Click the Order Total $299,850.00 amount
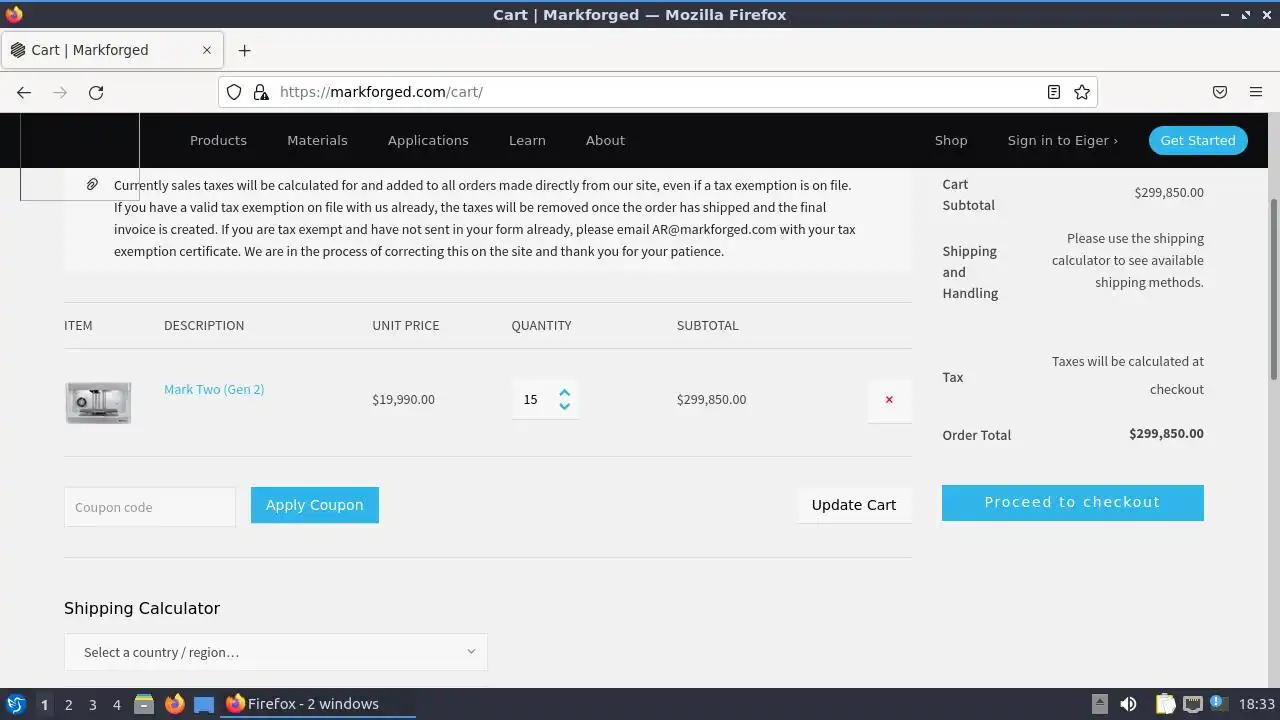Screen dimensions: 1280x720 [x=1166, y=433]
